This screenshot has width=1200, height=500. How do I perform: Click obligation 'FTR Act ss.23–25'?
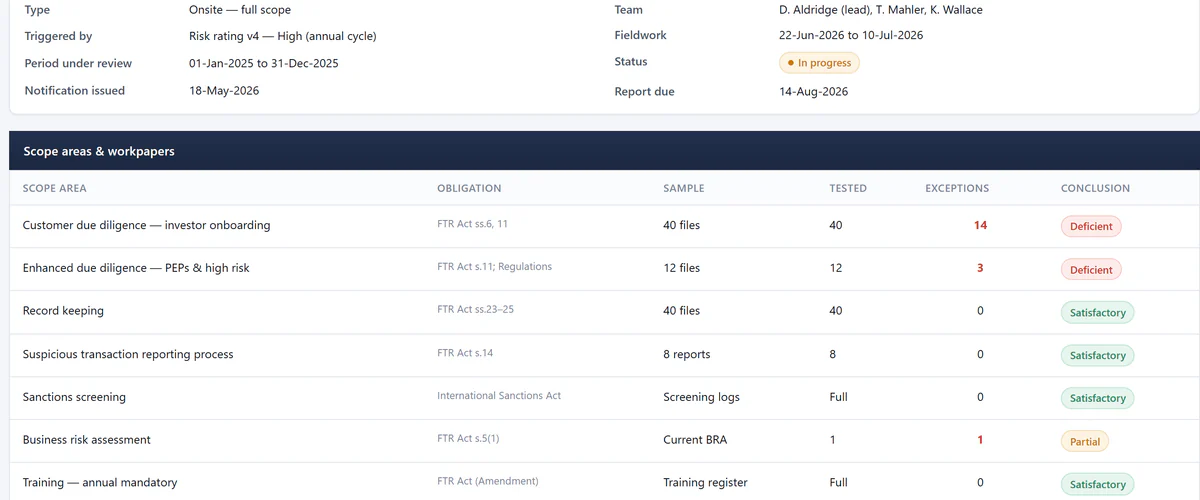click(x=475, y=310)
